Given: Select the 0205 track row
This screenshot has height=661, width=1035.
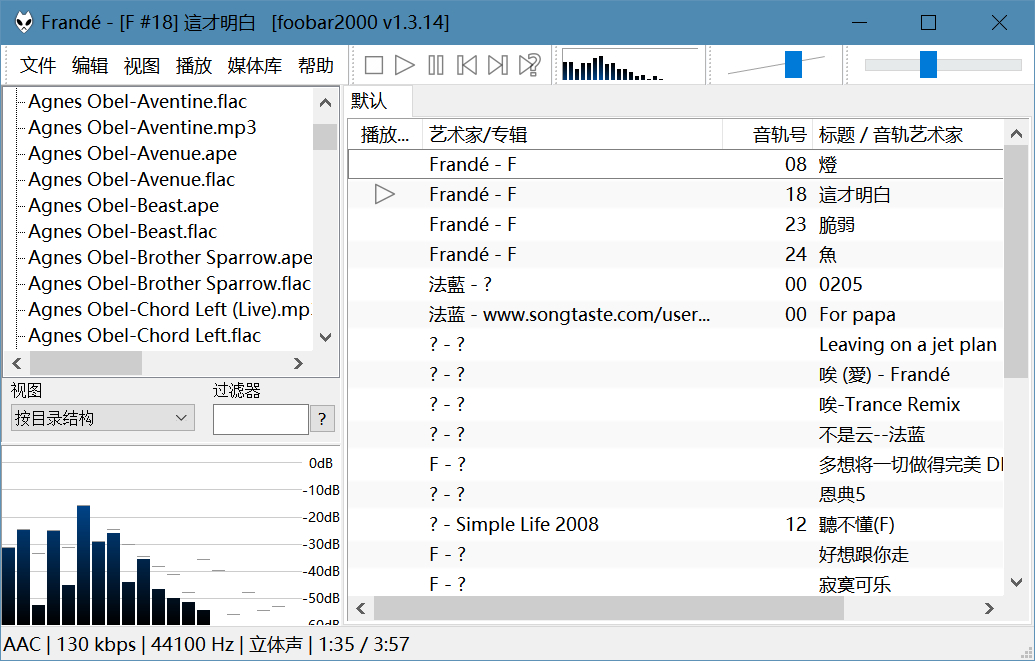Looking at the screenshot, I should 675,284.
